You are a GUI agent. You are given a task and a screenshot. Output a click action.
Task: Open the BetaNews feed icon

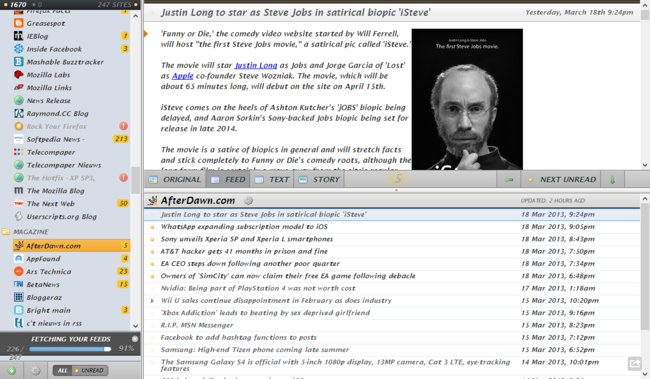(x=19, y=284)
